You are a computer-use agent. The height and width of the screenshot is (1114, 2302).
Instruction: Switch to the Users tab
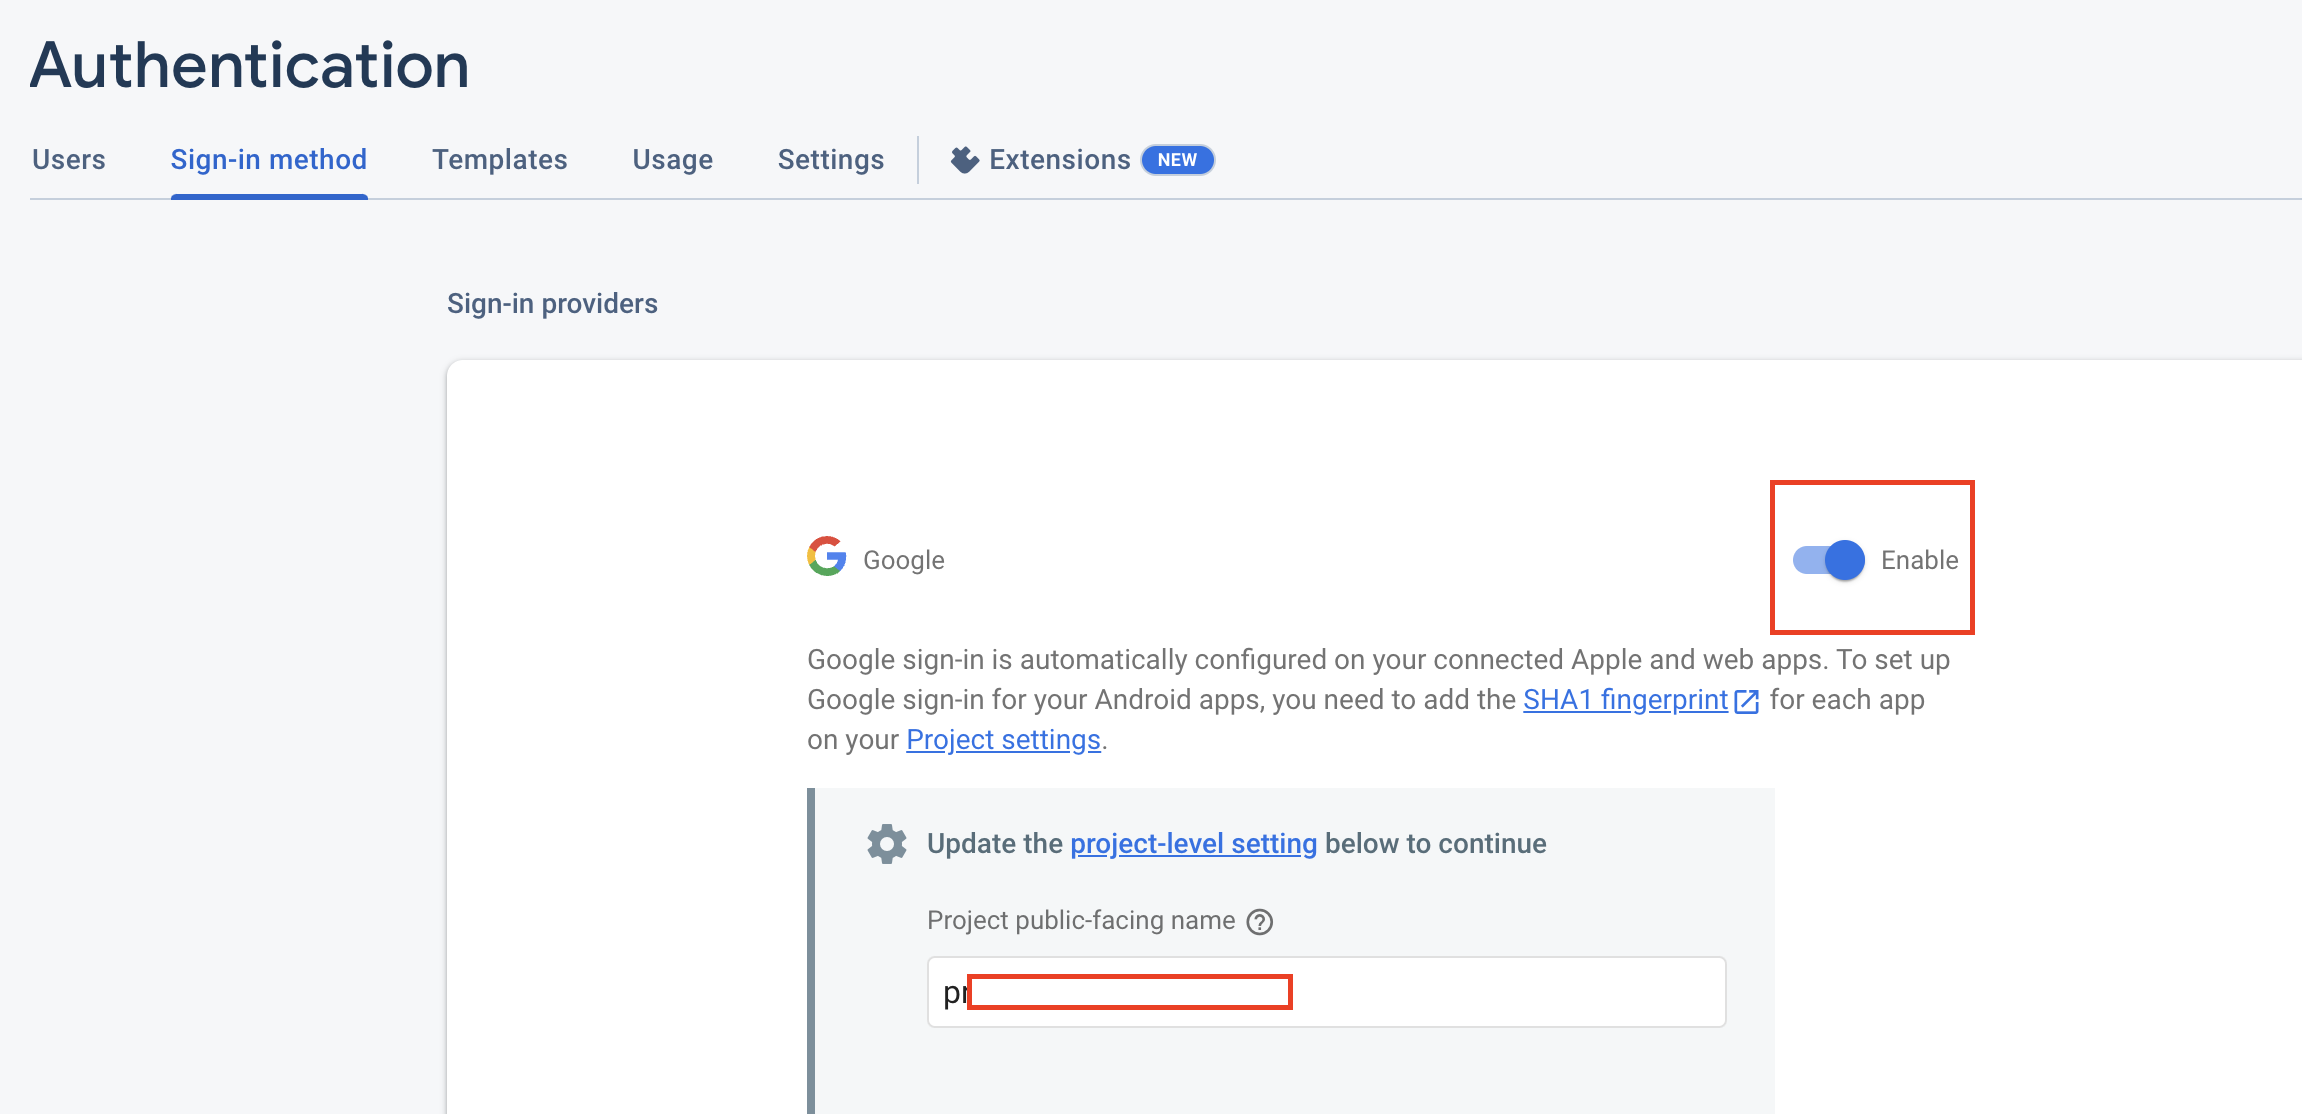(x=68, y=160)
